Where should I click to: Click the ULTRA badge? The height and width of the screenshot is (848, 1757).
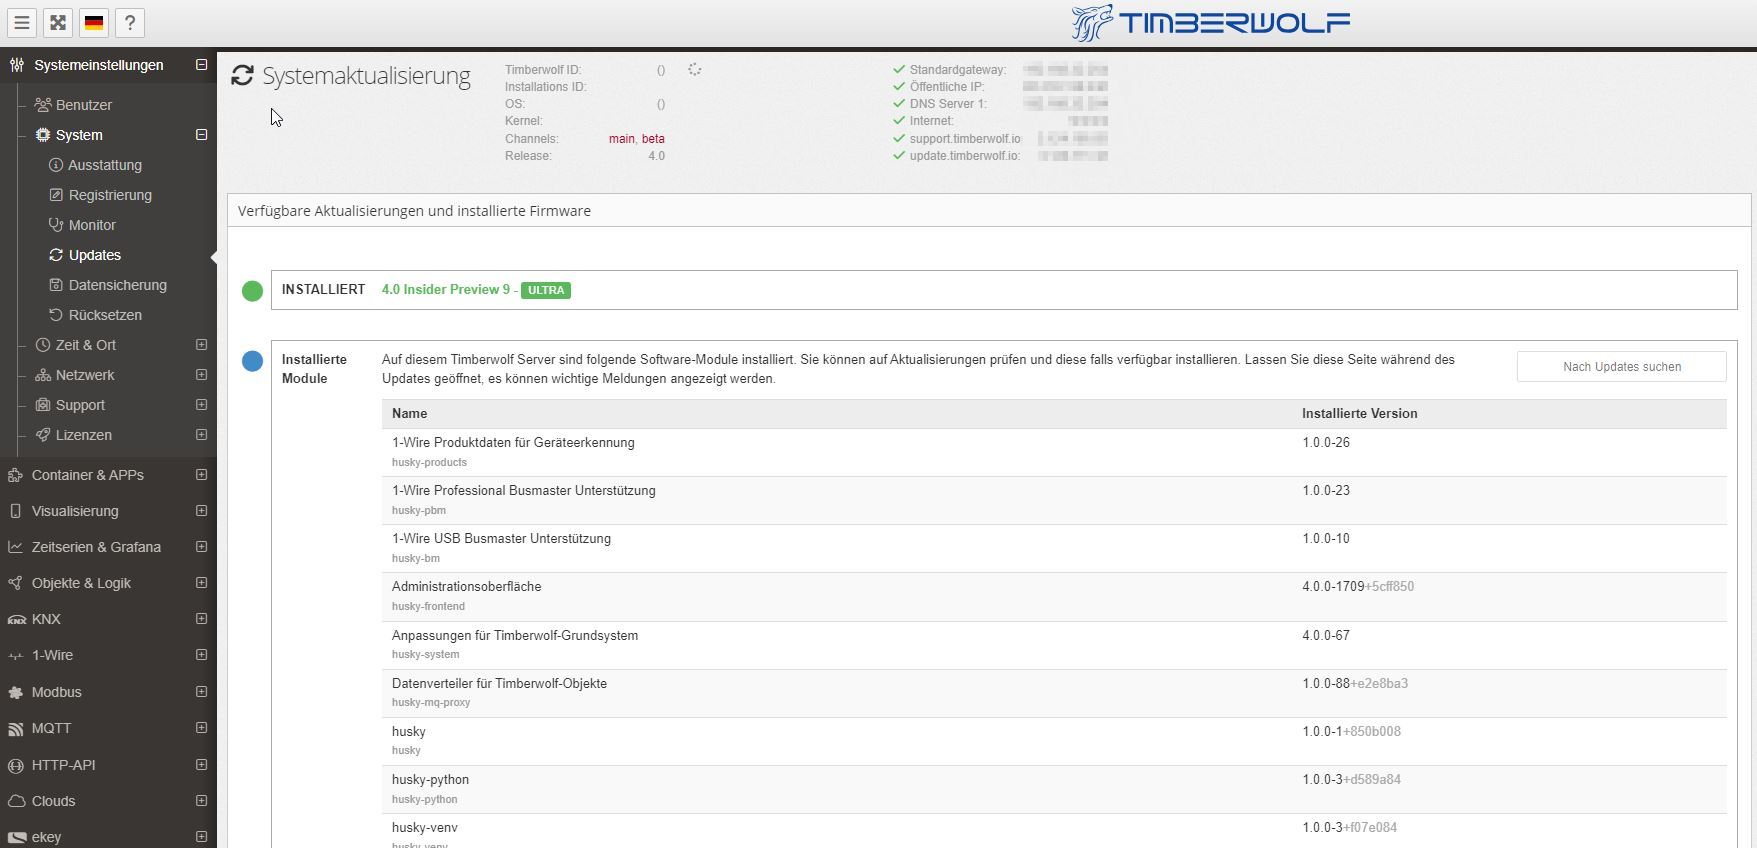[x=546, y=290]
